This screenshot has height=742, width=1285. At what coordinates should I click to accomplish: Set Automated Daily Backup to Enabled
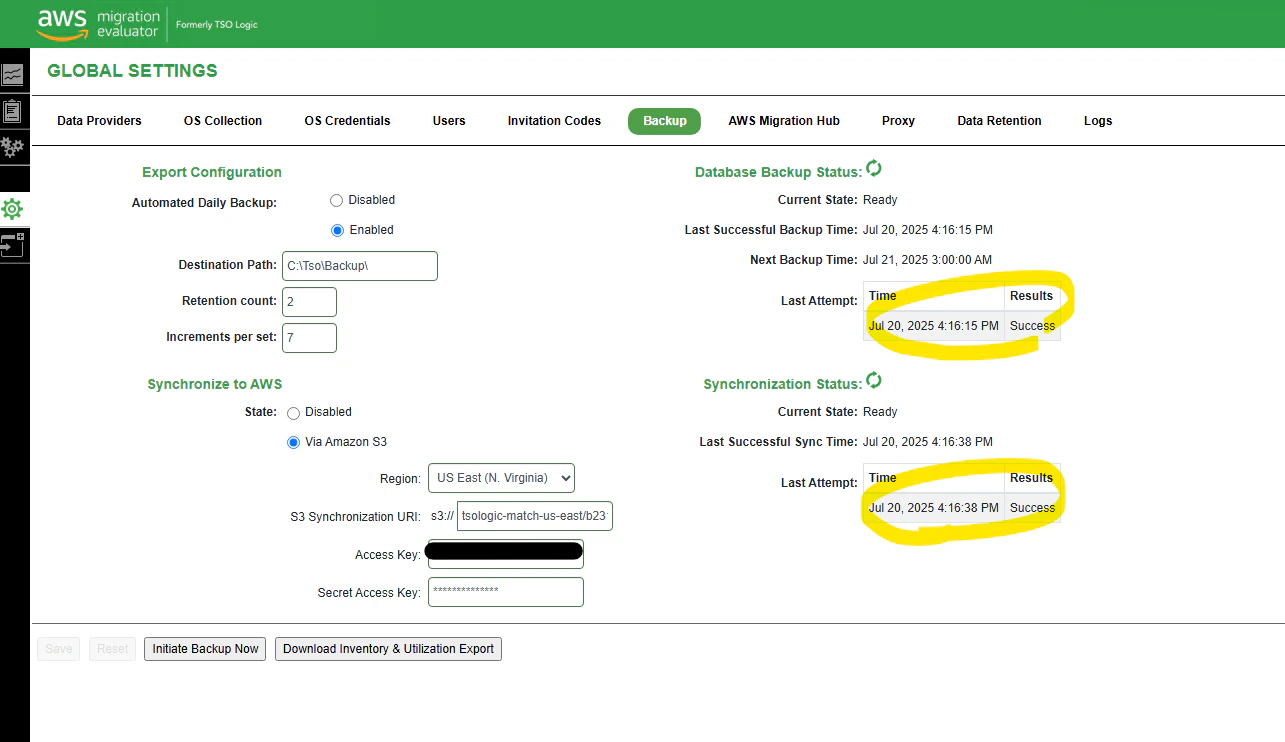[337, 230]
